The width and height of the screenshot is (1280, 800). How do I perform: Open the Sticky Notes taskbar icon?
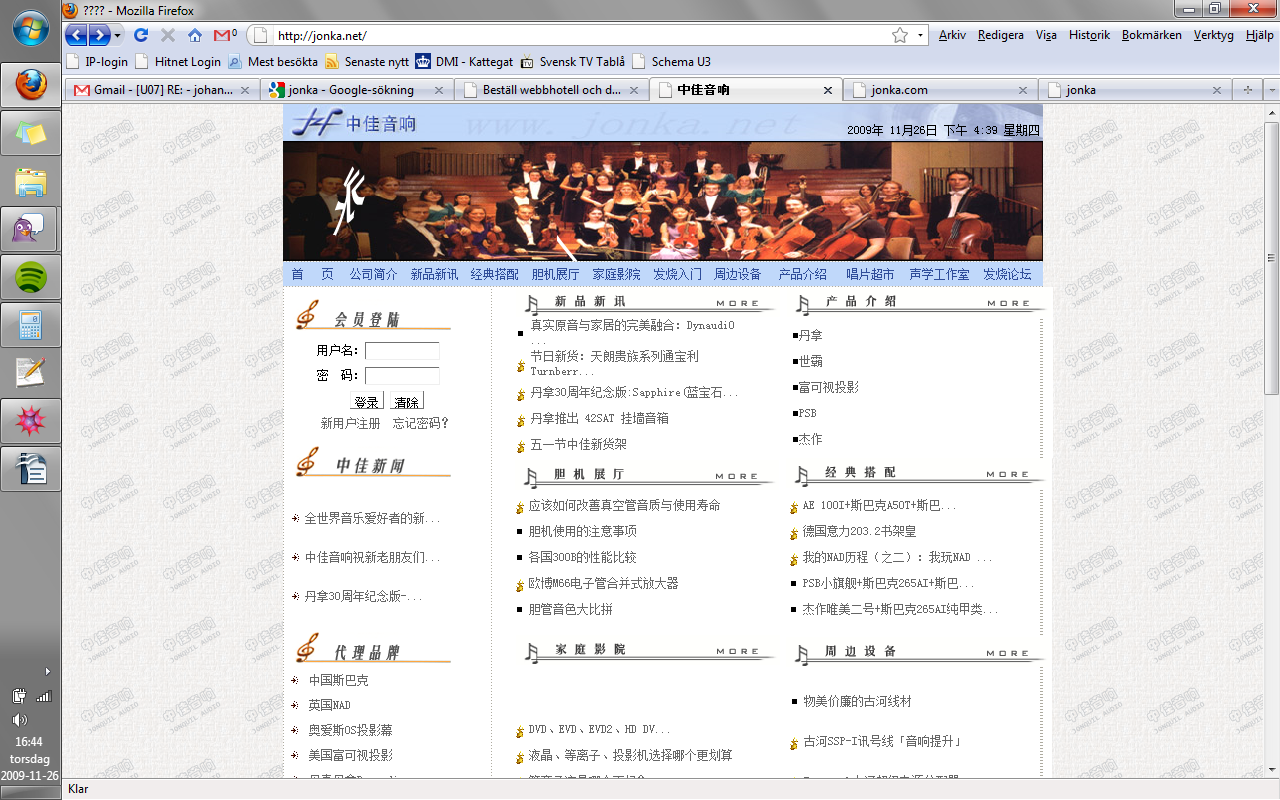pyautogui.click(x=31, y=133)
